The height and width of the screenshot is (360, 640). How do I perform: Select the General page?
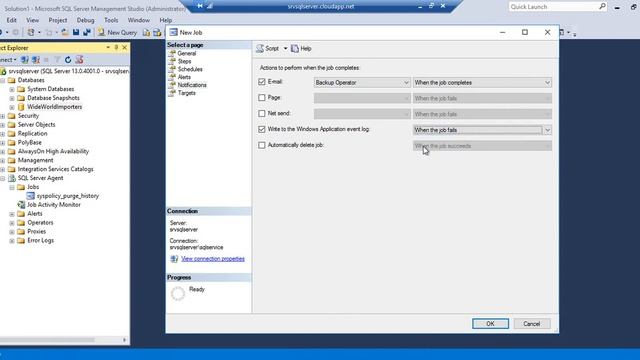[187, 53]
